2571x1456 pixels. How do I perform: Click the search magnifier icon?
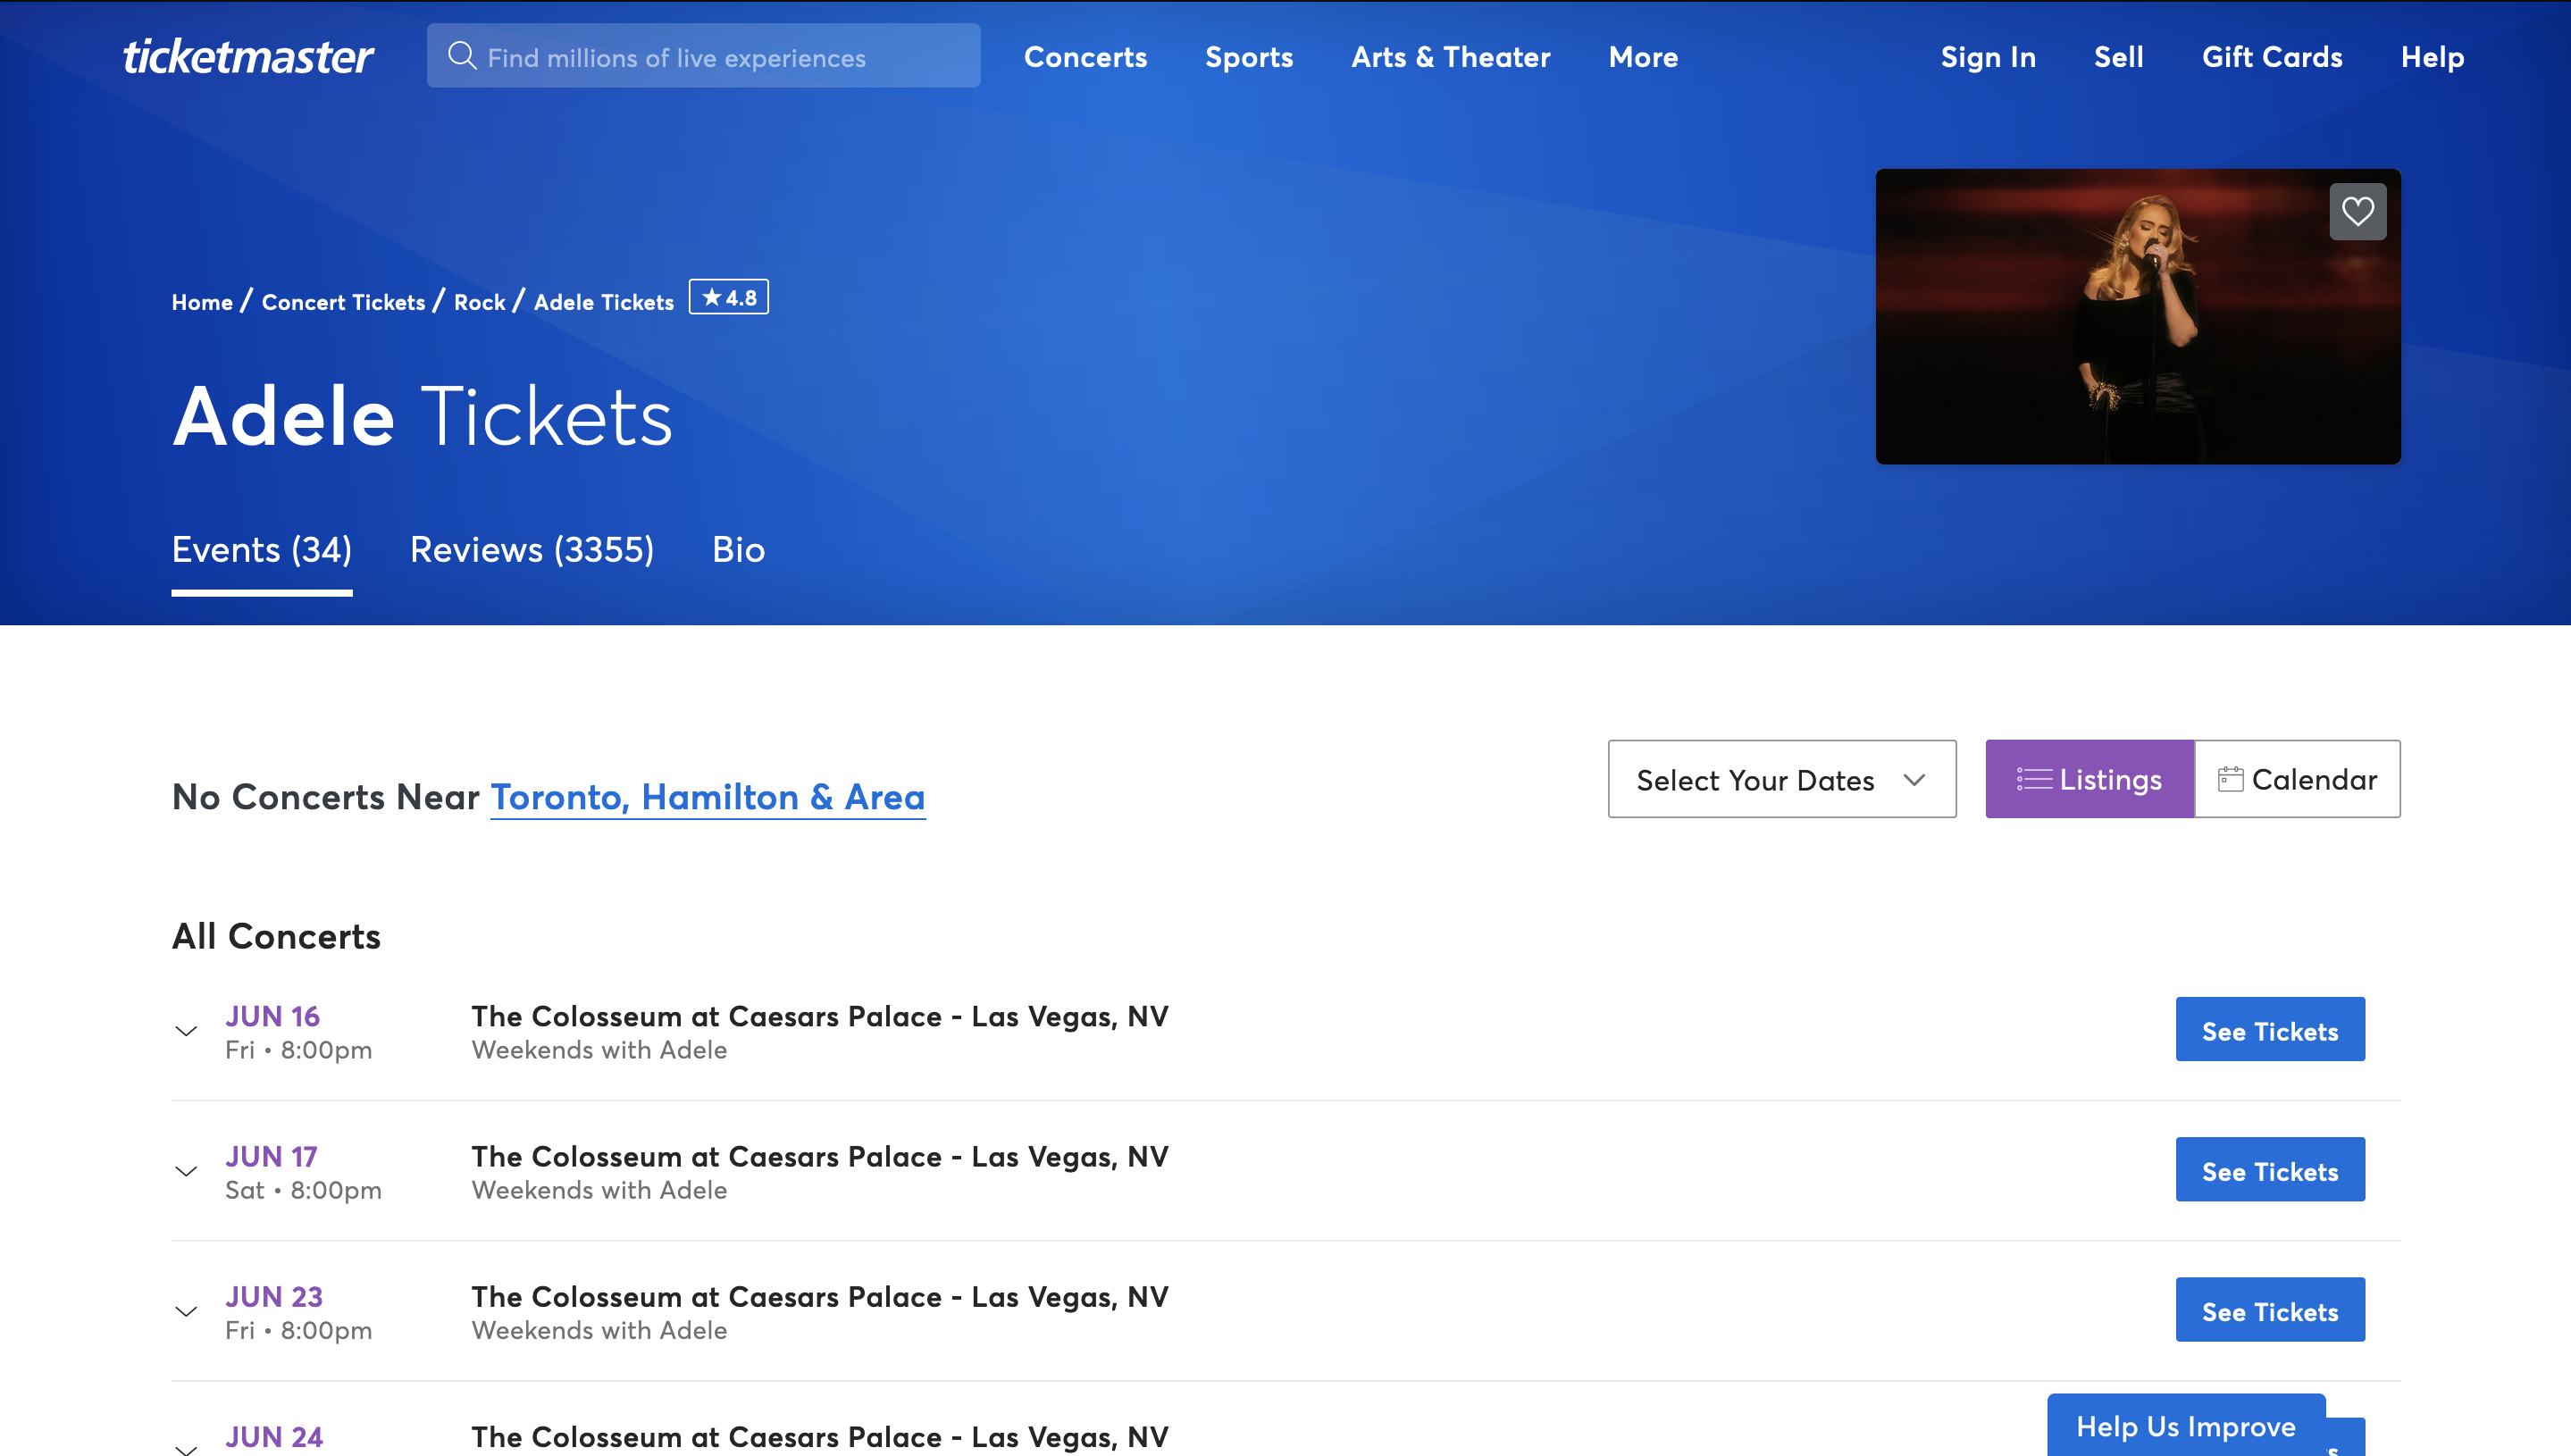click(462, 56)
